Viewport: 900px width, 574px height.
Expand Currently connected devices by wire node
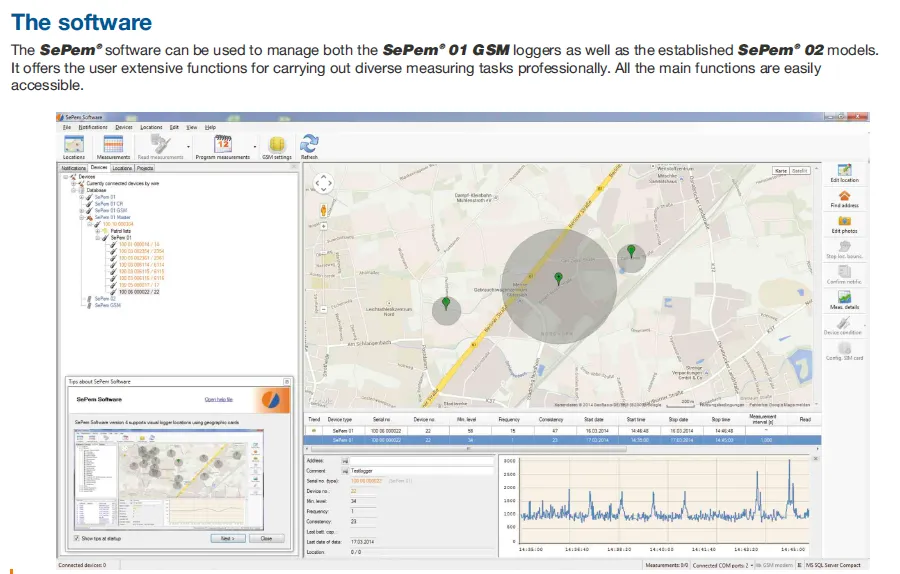tap(73, 184)
